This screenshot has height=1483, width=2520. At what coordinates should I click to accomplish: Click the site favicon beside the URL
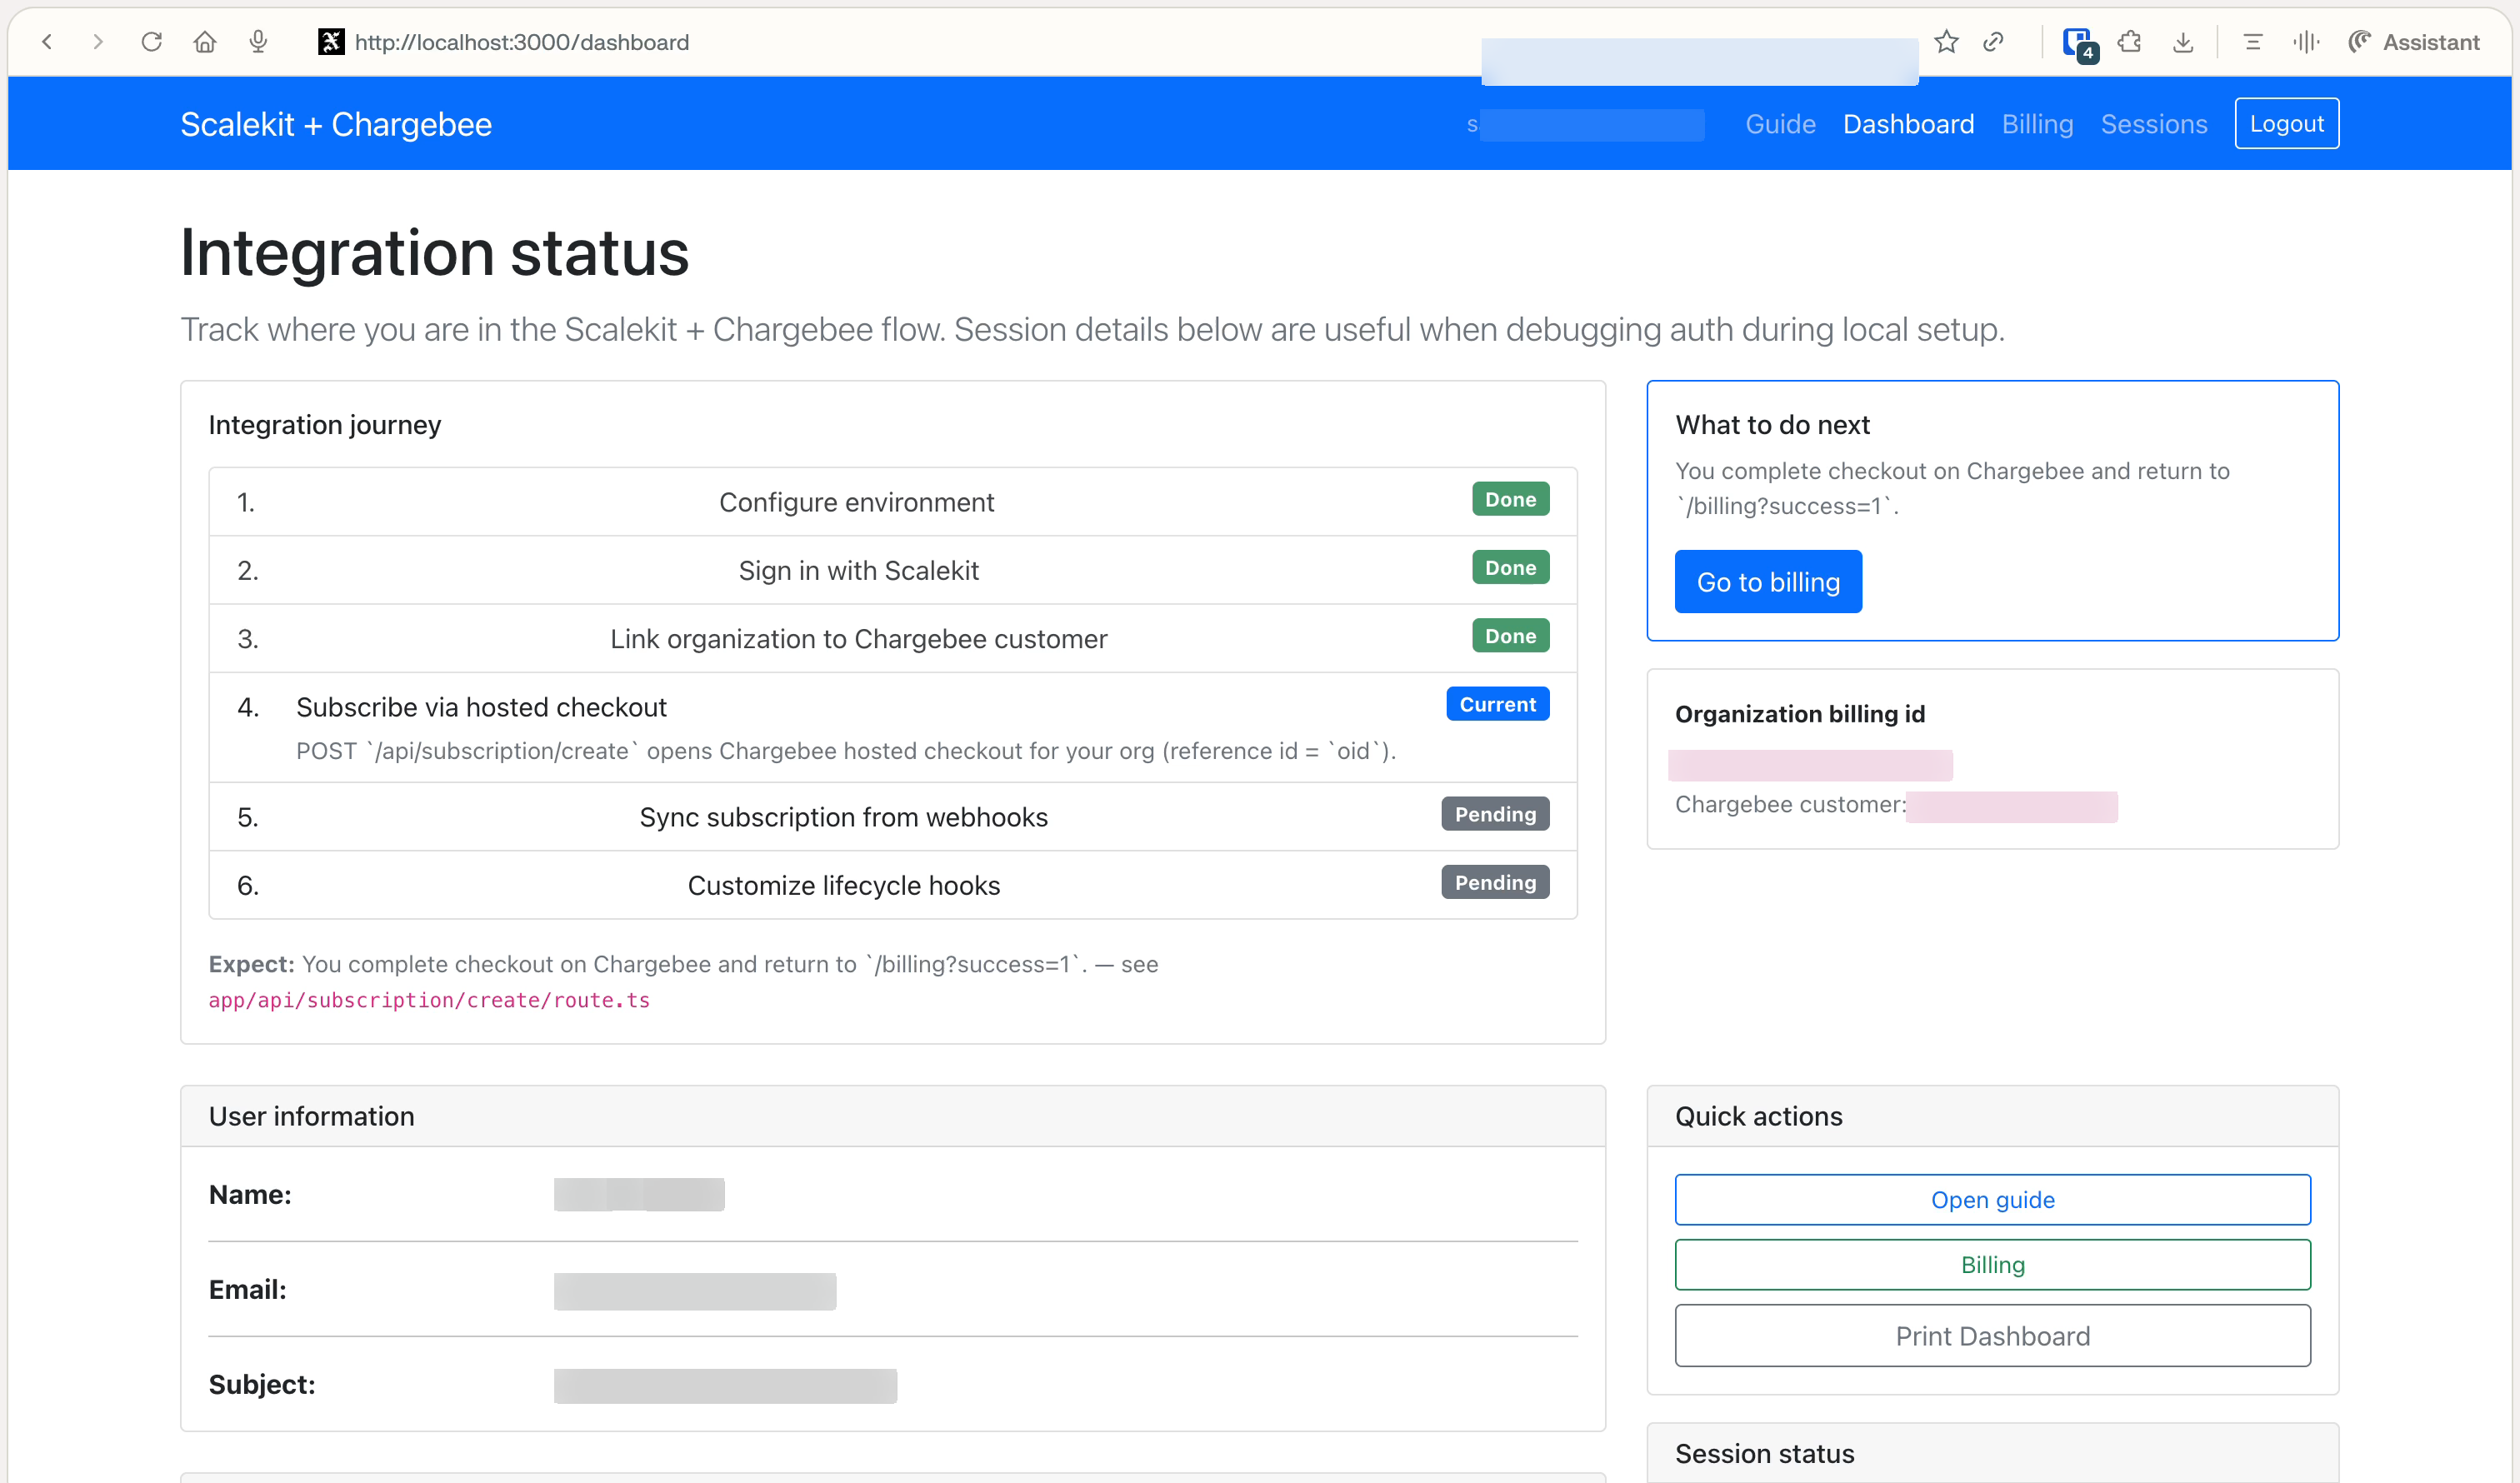[331, 42]
